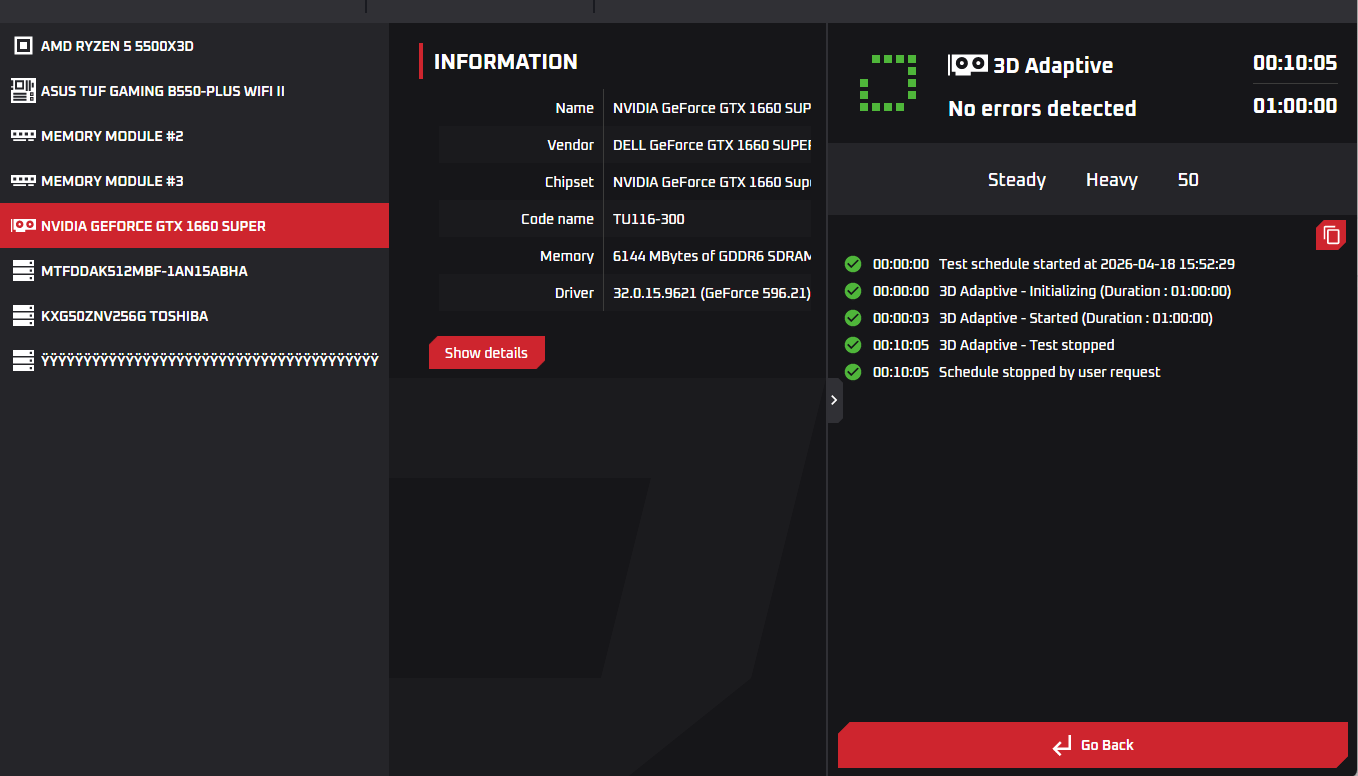The height and width of the screenshot is (776, 1358).
Task: Click the motherboard icon beside ASUS TUF Gaming B550-Plus
Action: [23, 91]
